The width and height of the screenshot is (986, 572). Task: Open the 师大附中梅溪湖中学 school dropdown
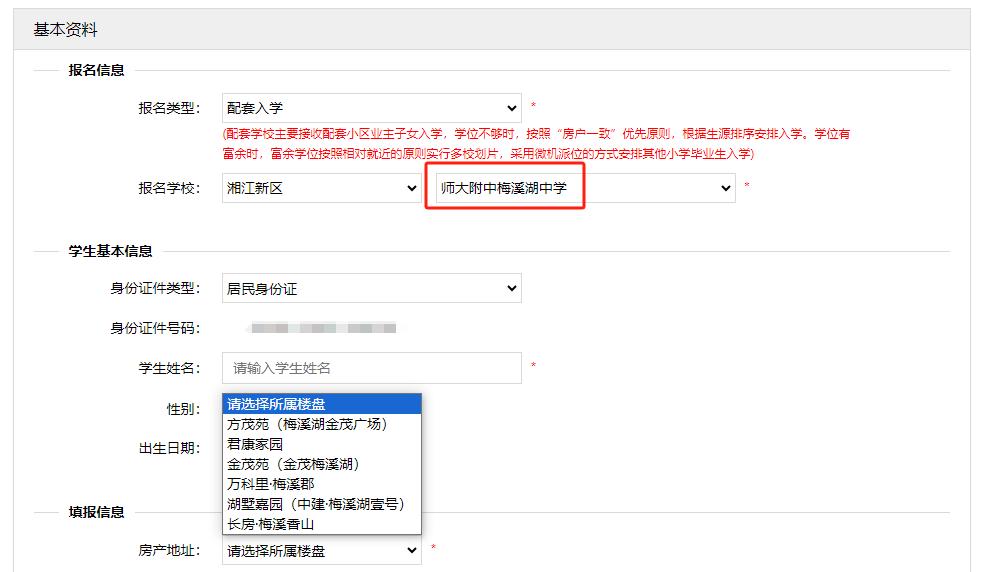585,188
